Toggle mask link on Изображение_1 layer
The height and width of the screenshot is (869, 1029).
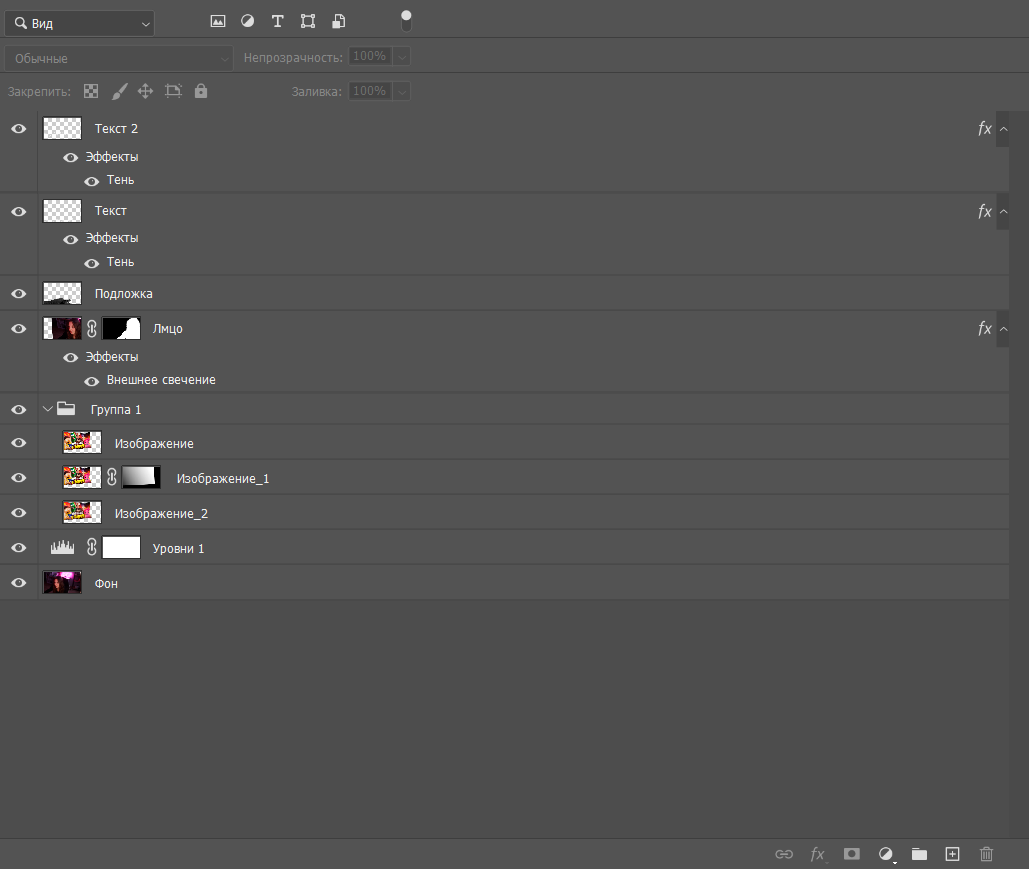click(112, 477)
